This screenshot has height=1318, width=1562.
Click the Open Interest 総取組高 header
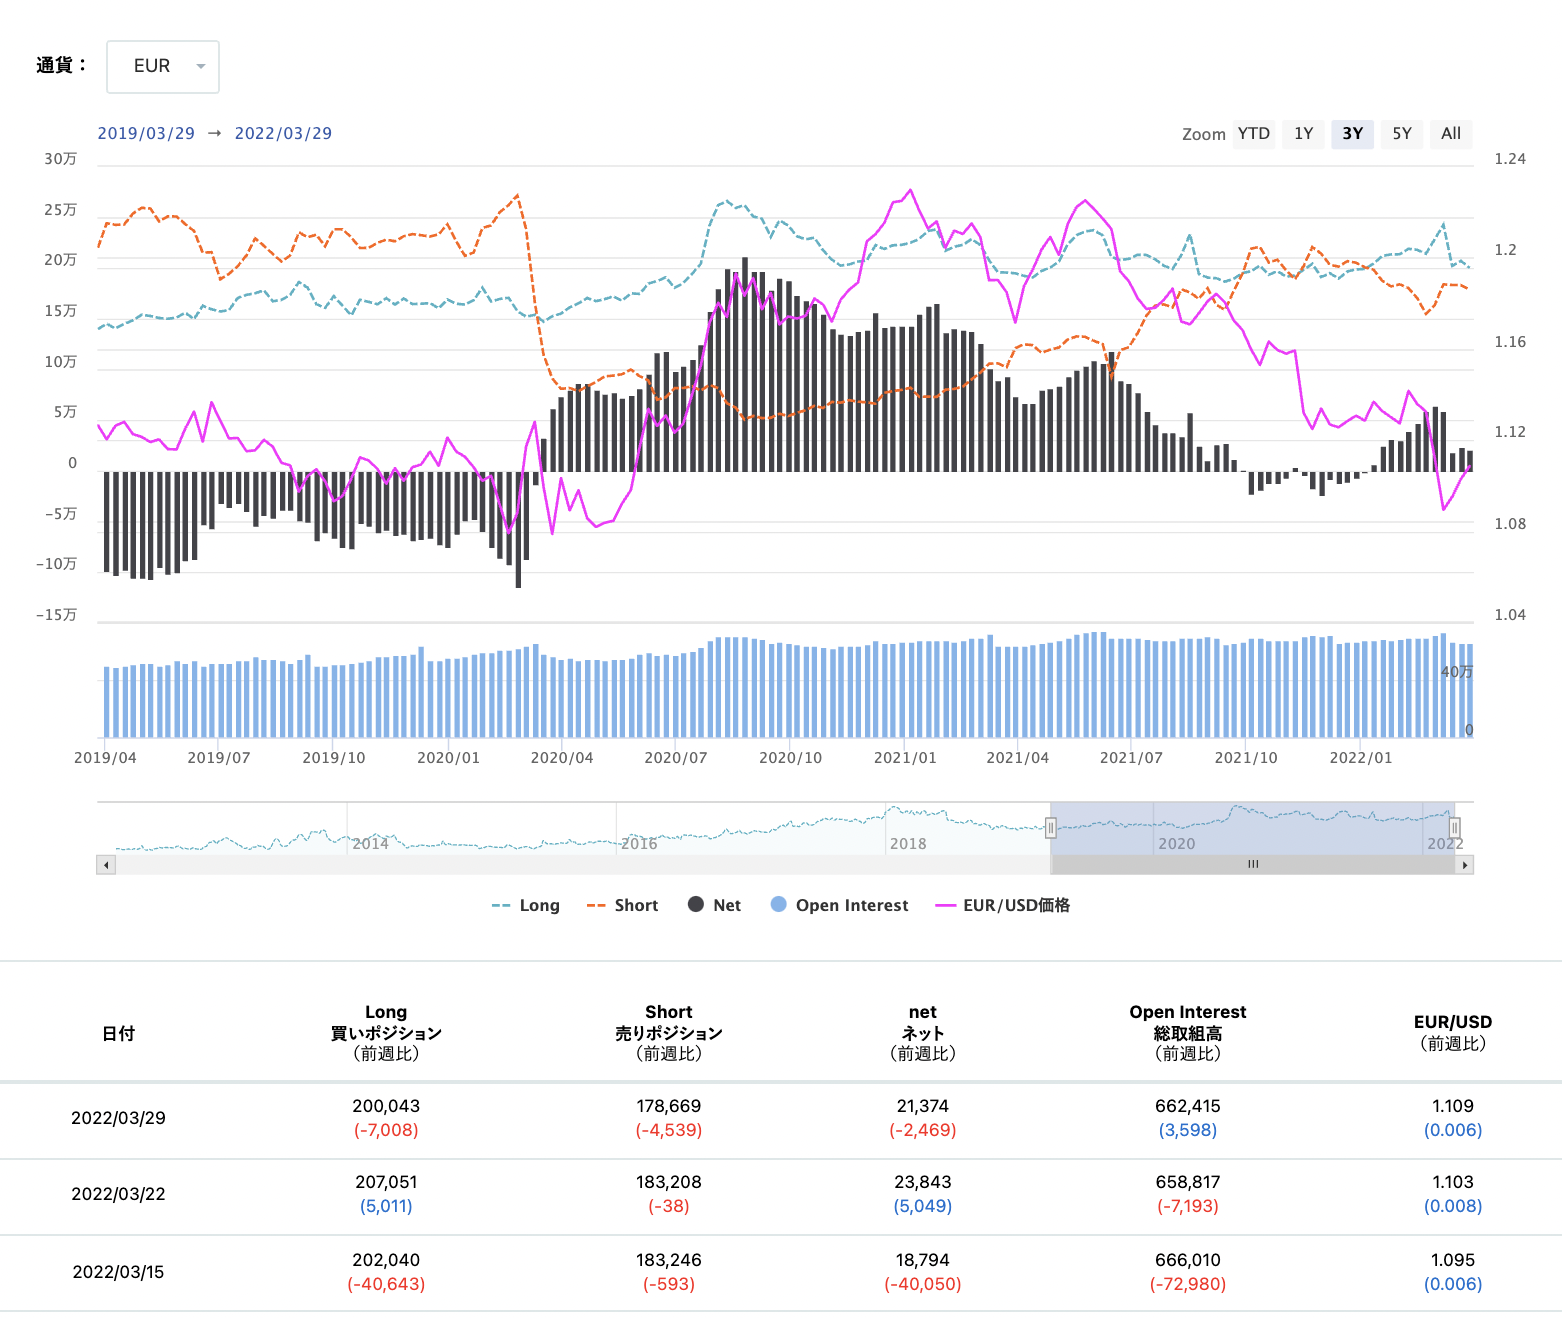pyautogui.click(x=1188, y=1033)
